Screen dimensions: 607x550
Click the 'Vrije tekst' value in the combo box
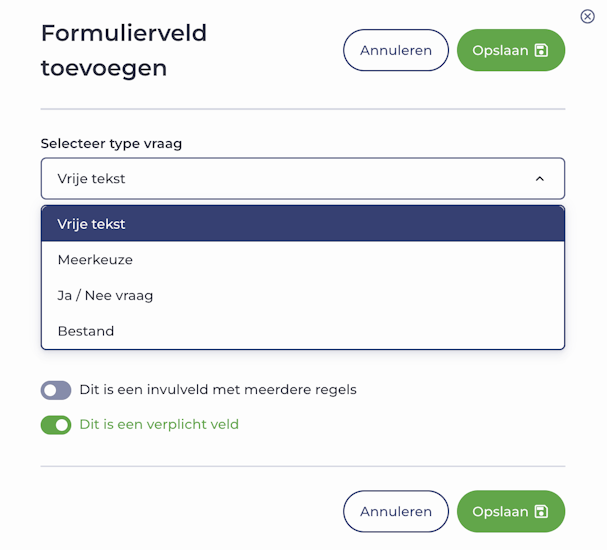pyautogui.click(x=92, y=179)
